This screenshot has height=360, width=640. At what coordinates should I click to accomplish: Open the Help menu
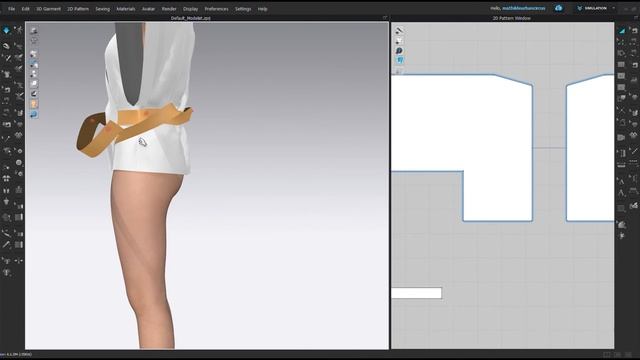click(x=262, y=9)
